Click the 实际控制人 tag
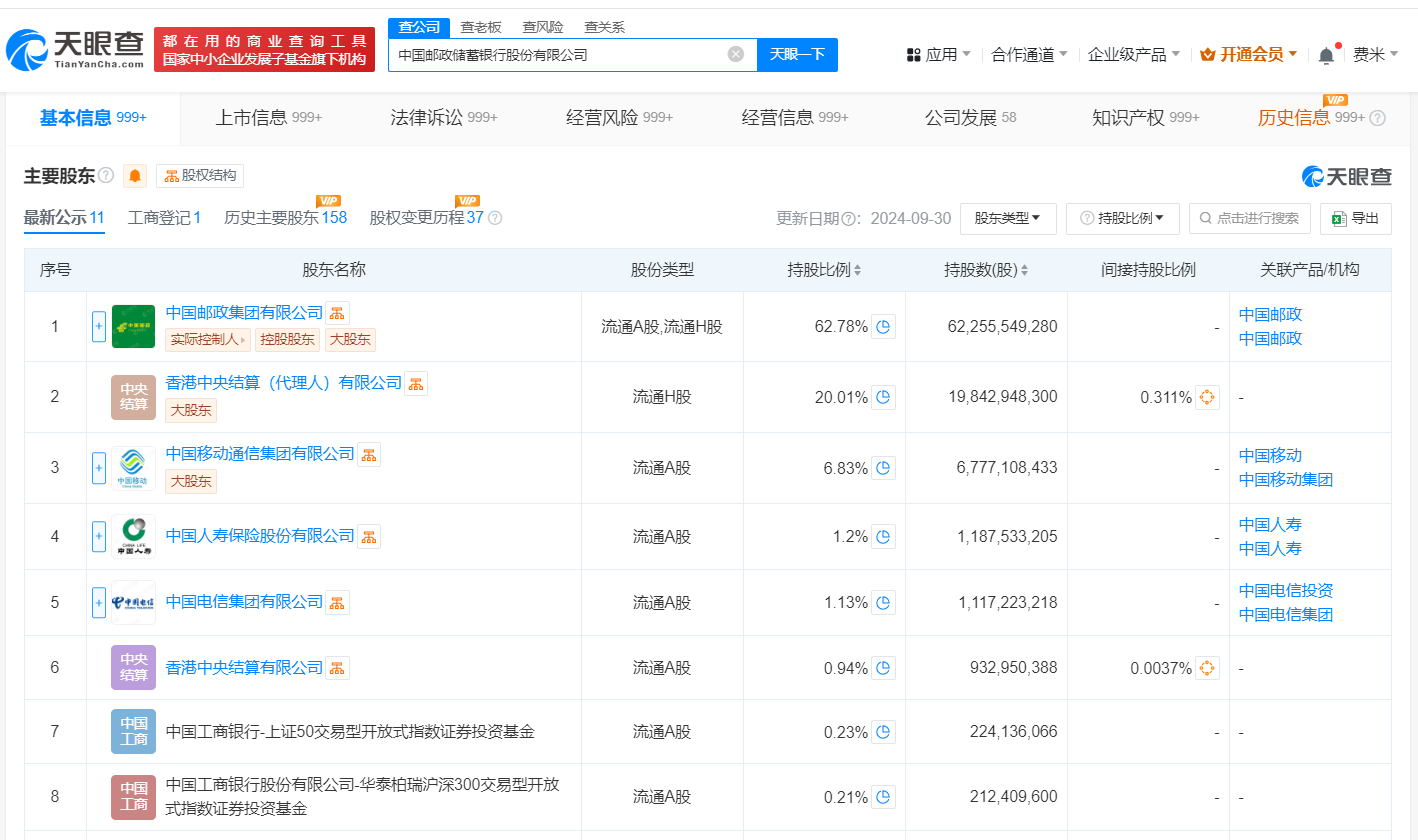This screenshot has width=1418, height=840. [208, 339]
